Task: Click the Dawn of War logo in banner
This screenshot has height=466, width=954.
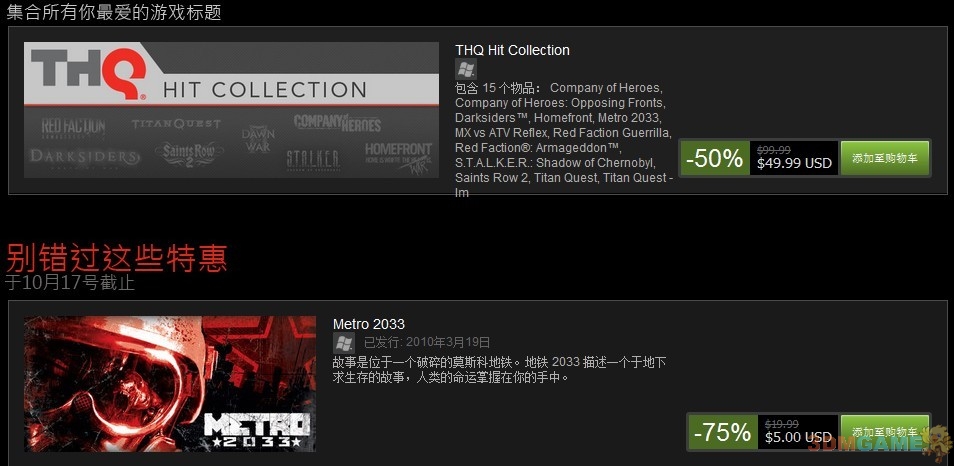Action: tap(258, 139)
